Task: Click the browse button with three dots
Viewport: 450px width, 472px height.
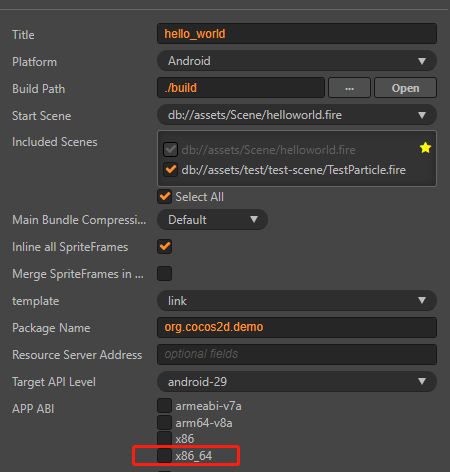Action: (x=349, y=88)
